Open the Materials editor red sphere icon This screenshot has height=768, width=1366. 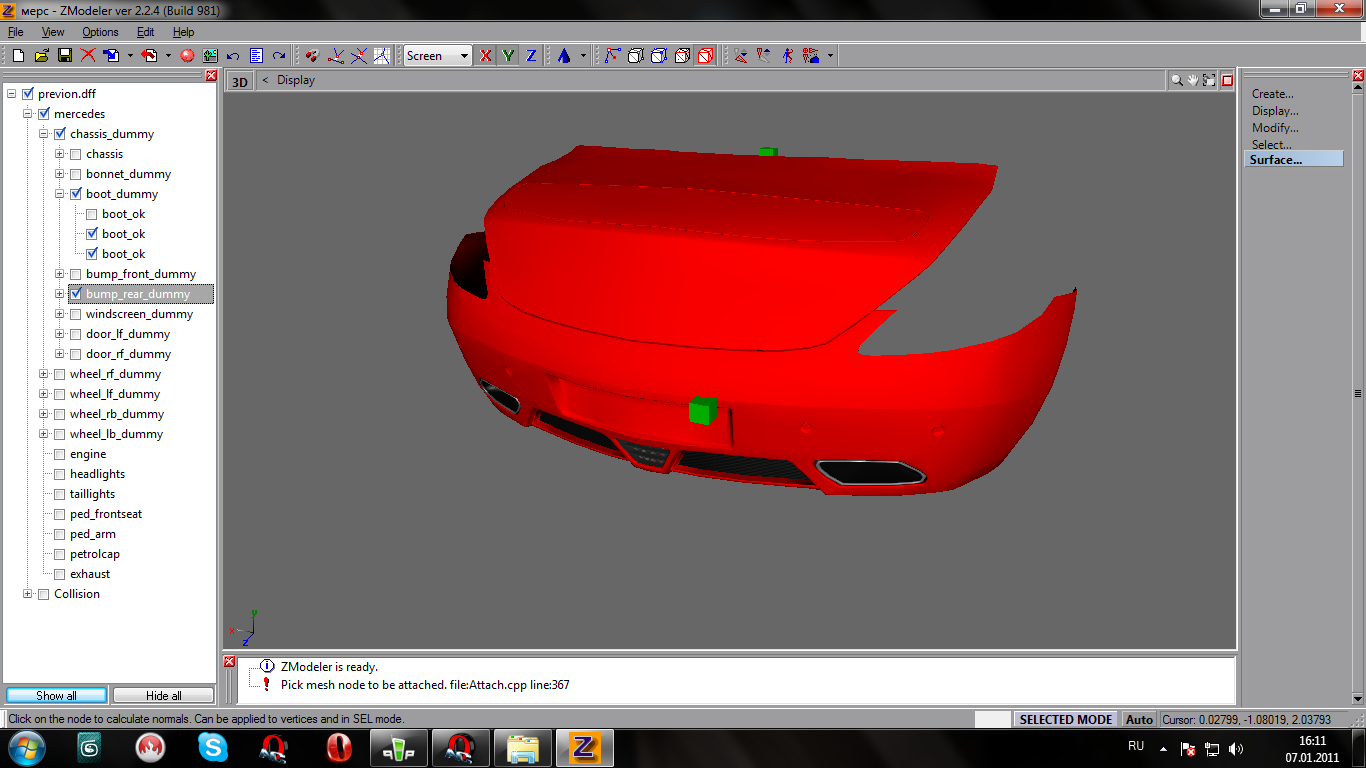tap(187, 56)
